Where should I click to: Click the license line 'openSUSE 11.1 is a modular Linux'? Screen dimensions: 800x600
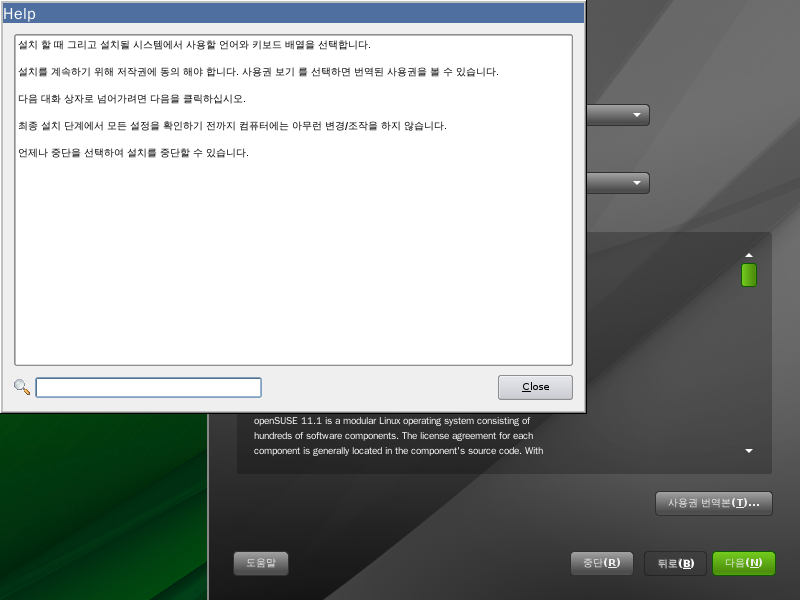coord(392,421)
